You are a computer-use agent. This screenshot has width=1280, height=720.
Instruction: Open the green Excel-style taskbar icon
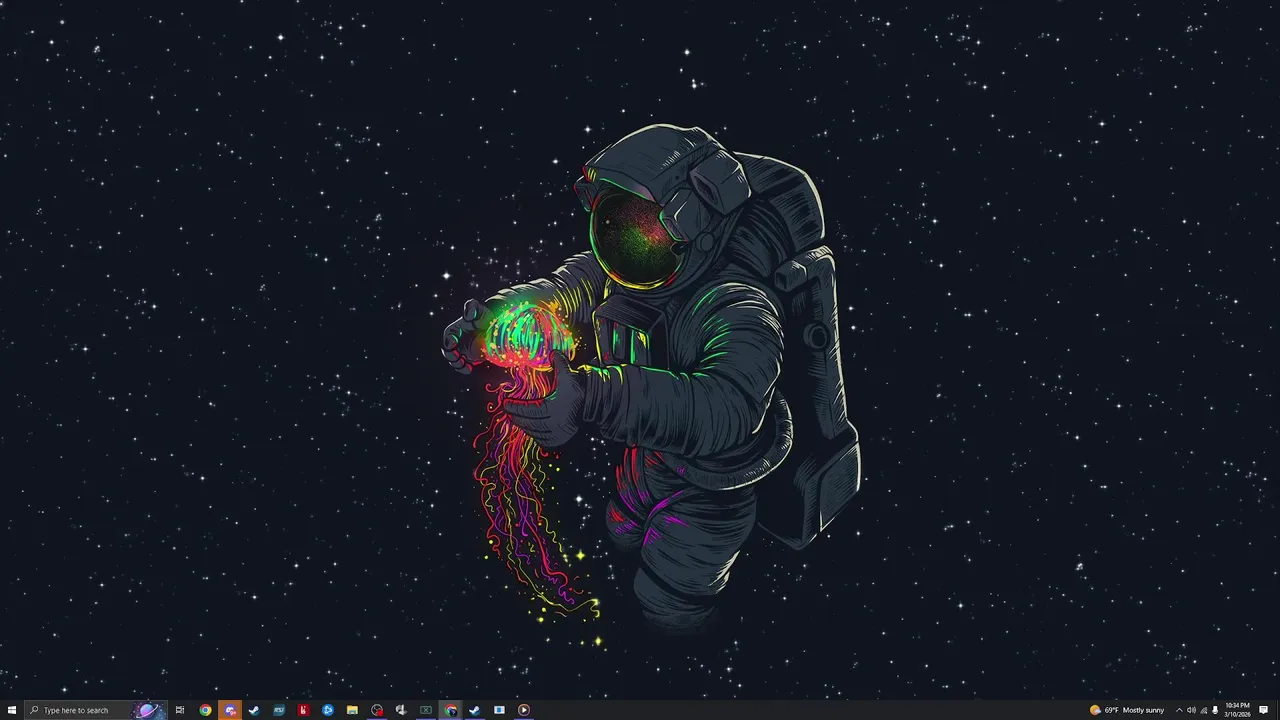coord(426,710)
